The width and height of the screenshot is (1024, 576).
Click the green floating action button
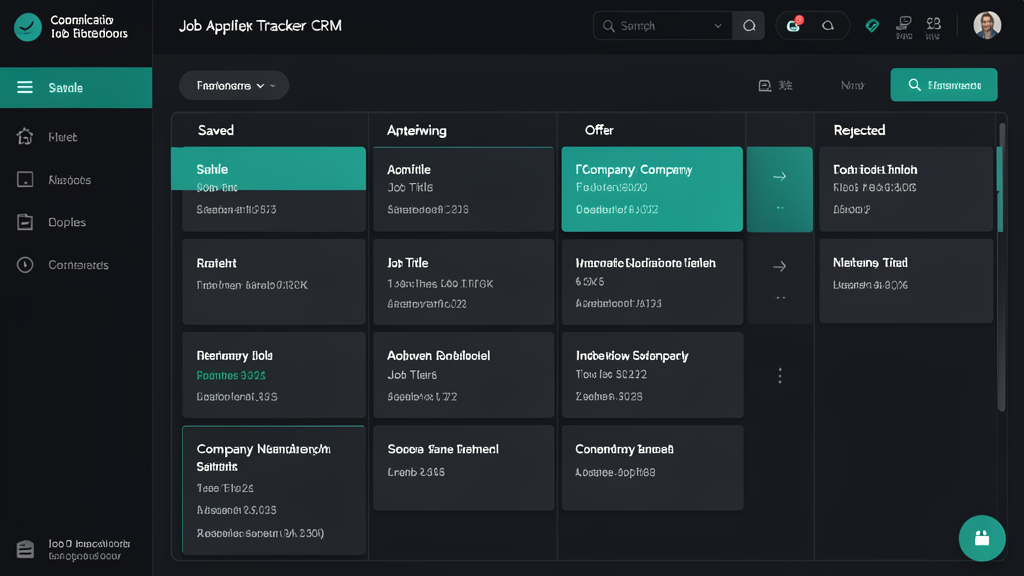(982, 538)
